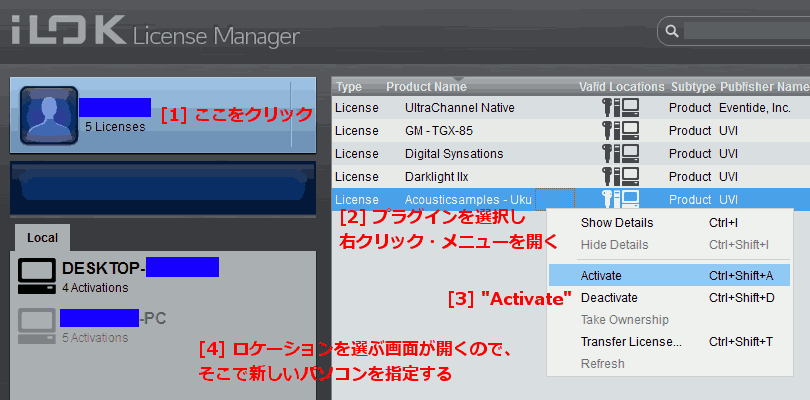Sort by Publisher Name column header
The width and height of the screenshot is (810, 400).
point(765,87)
